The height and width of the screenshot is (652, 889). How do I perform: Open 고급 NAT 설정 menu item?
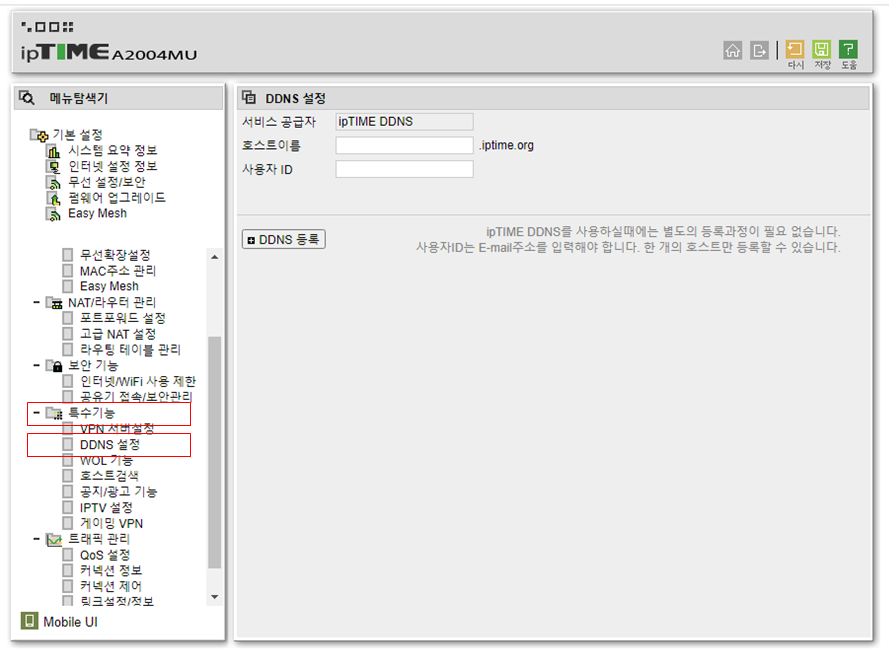pyautogui.click(x=117, y=334)
